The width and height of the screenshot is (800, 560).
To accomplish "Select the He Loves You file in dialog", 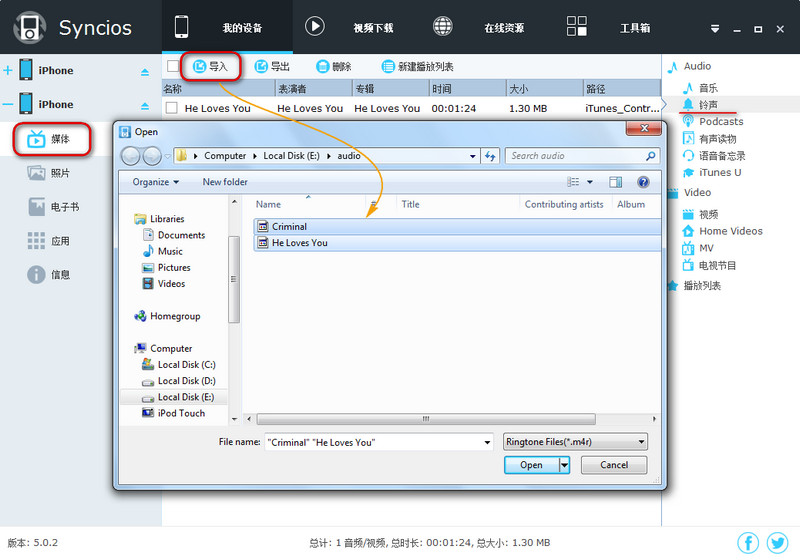I will pyautogui.click(x=457, y=243).
